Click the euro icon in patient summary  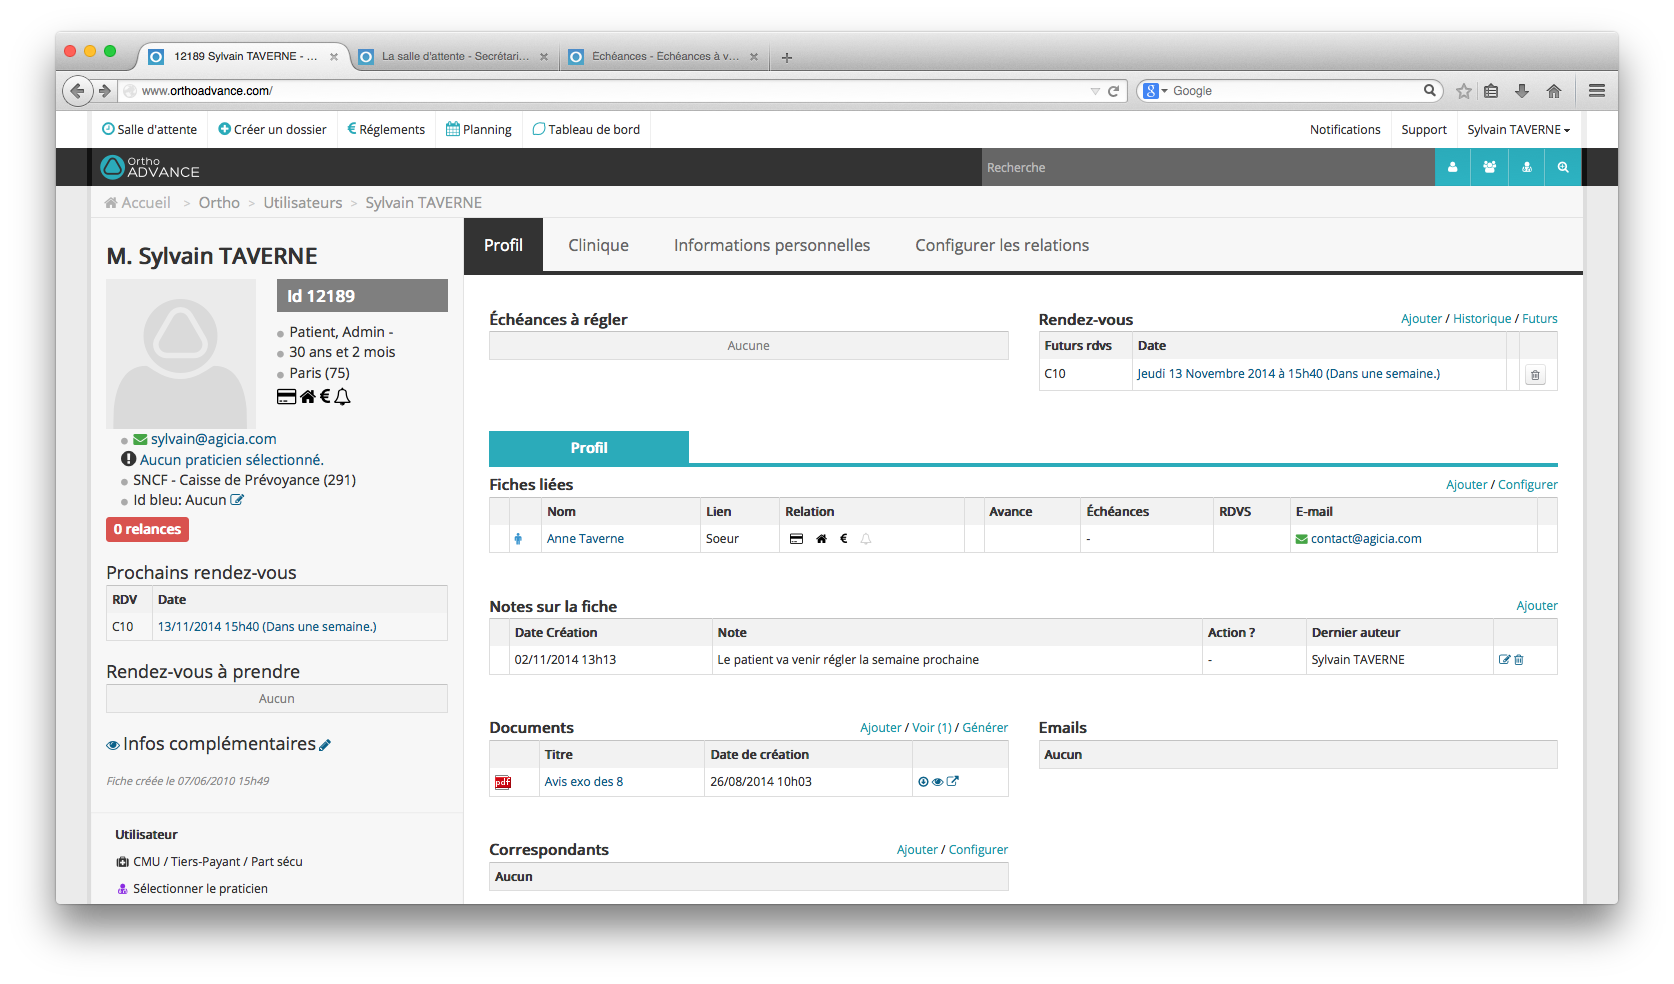(325, 397)
